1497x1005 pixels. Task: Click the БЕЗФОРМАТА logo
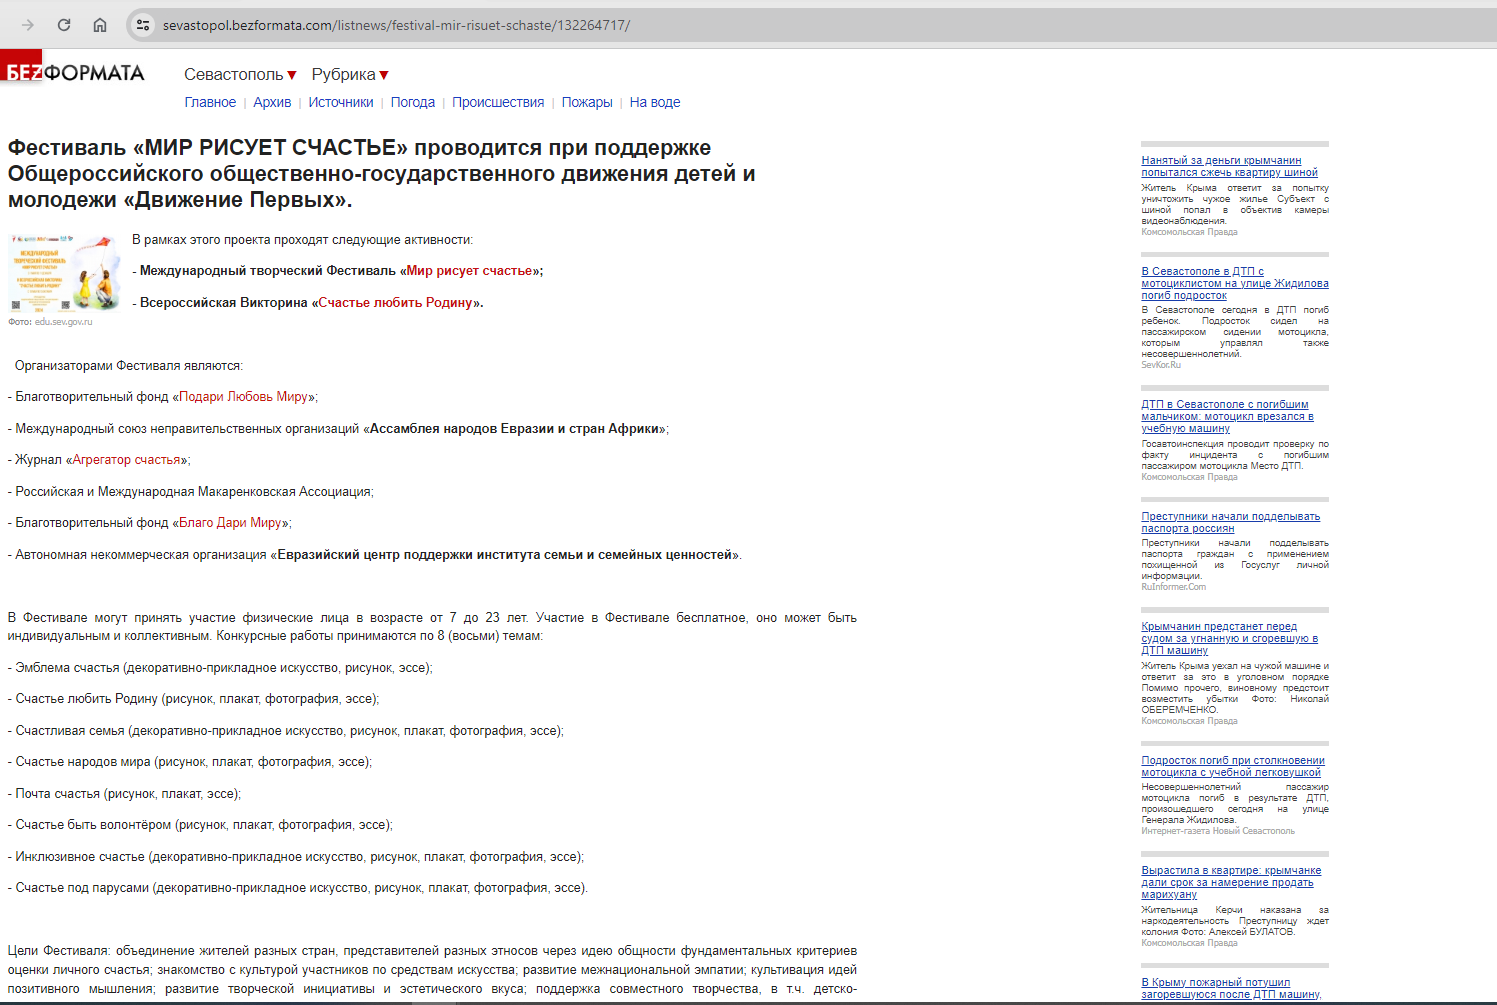click(74, 72)
